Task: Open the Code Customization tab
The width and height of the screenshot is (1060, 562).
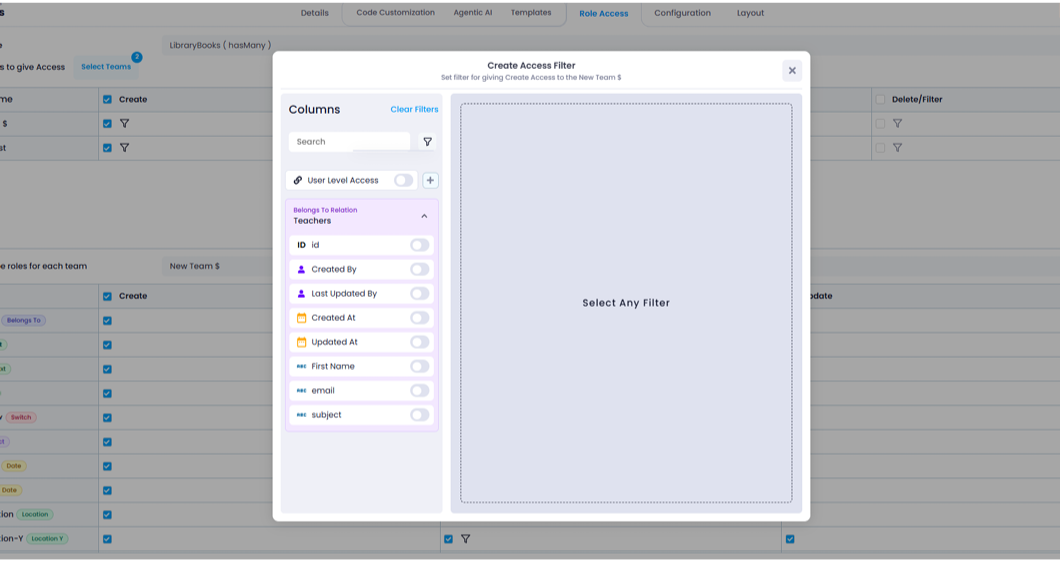Action: point(395,13)
